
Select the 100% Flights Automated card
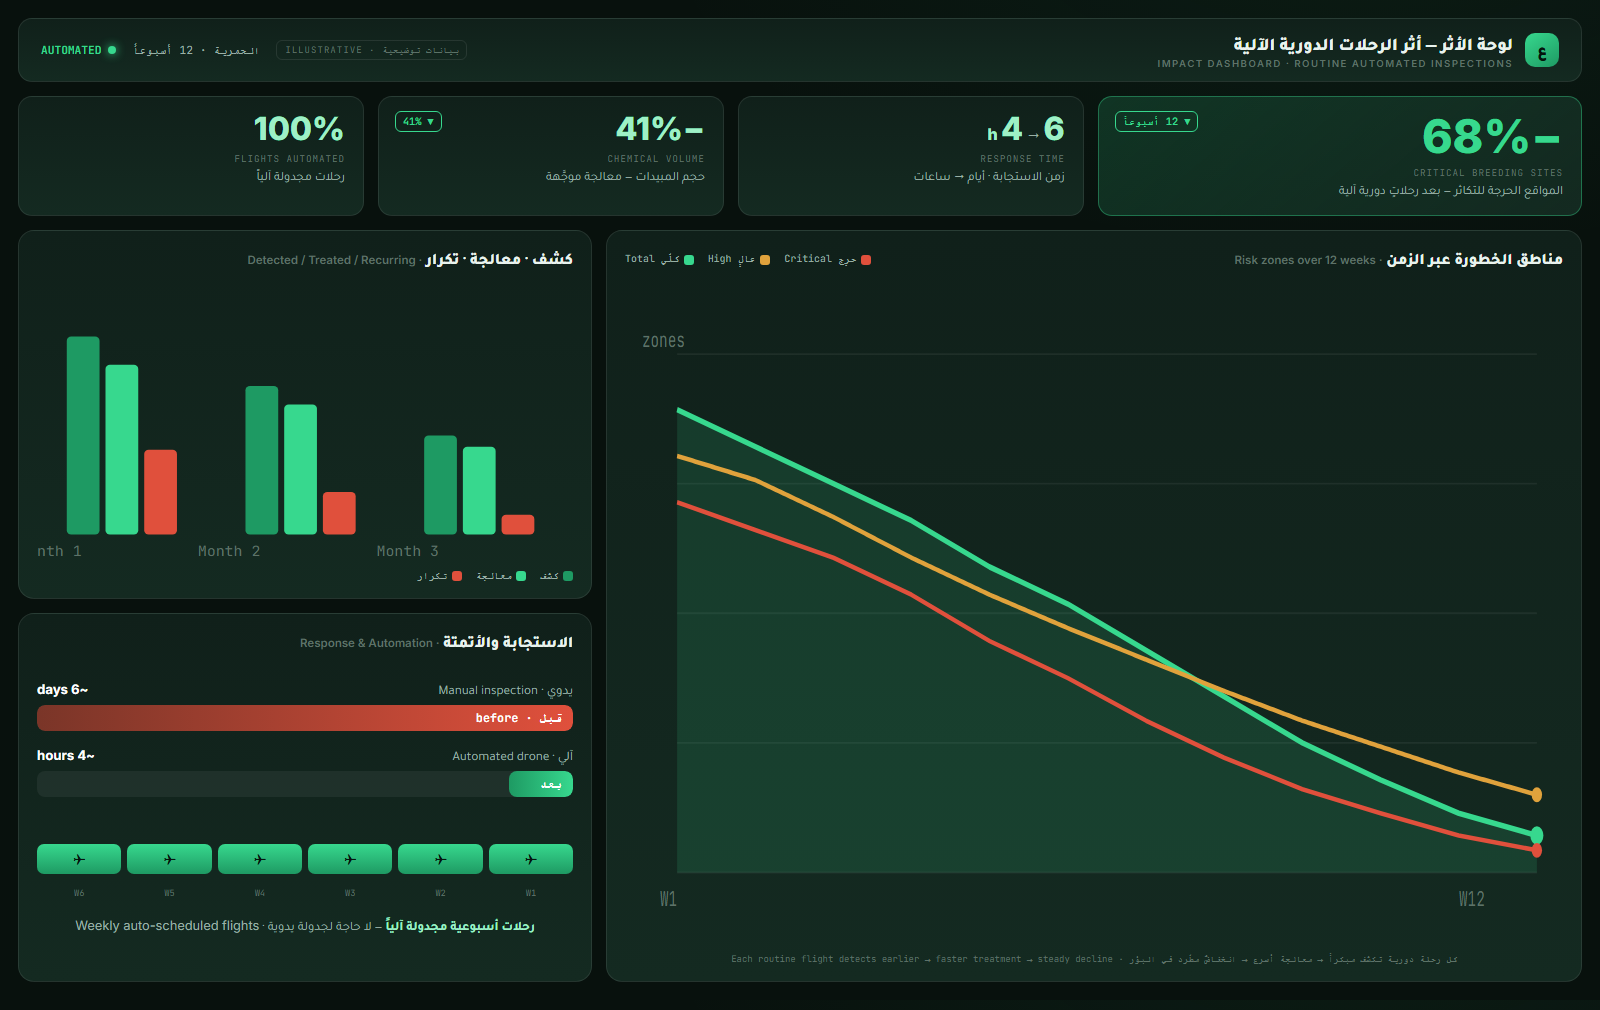coord(191,156)
